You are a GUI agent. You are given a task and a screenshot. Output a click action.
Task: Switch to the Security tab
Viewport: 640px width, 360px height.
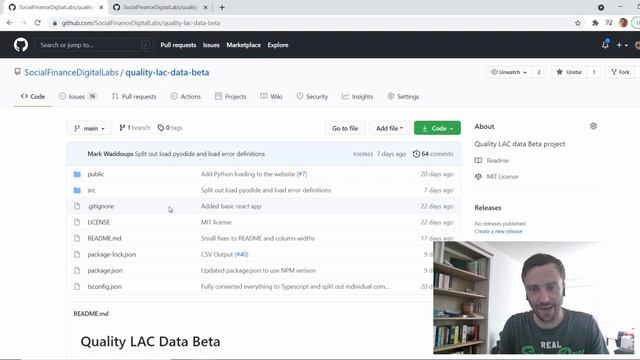tap(312, 96)
